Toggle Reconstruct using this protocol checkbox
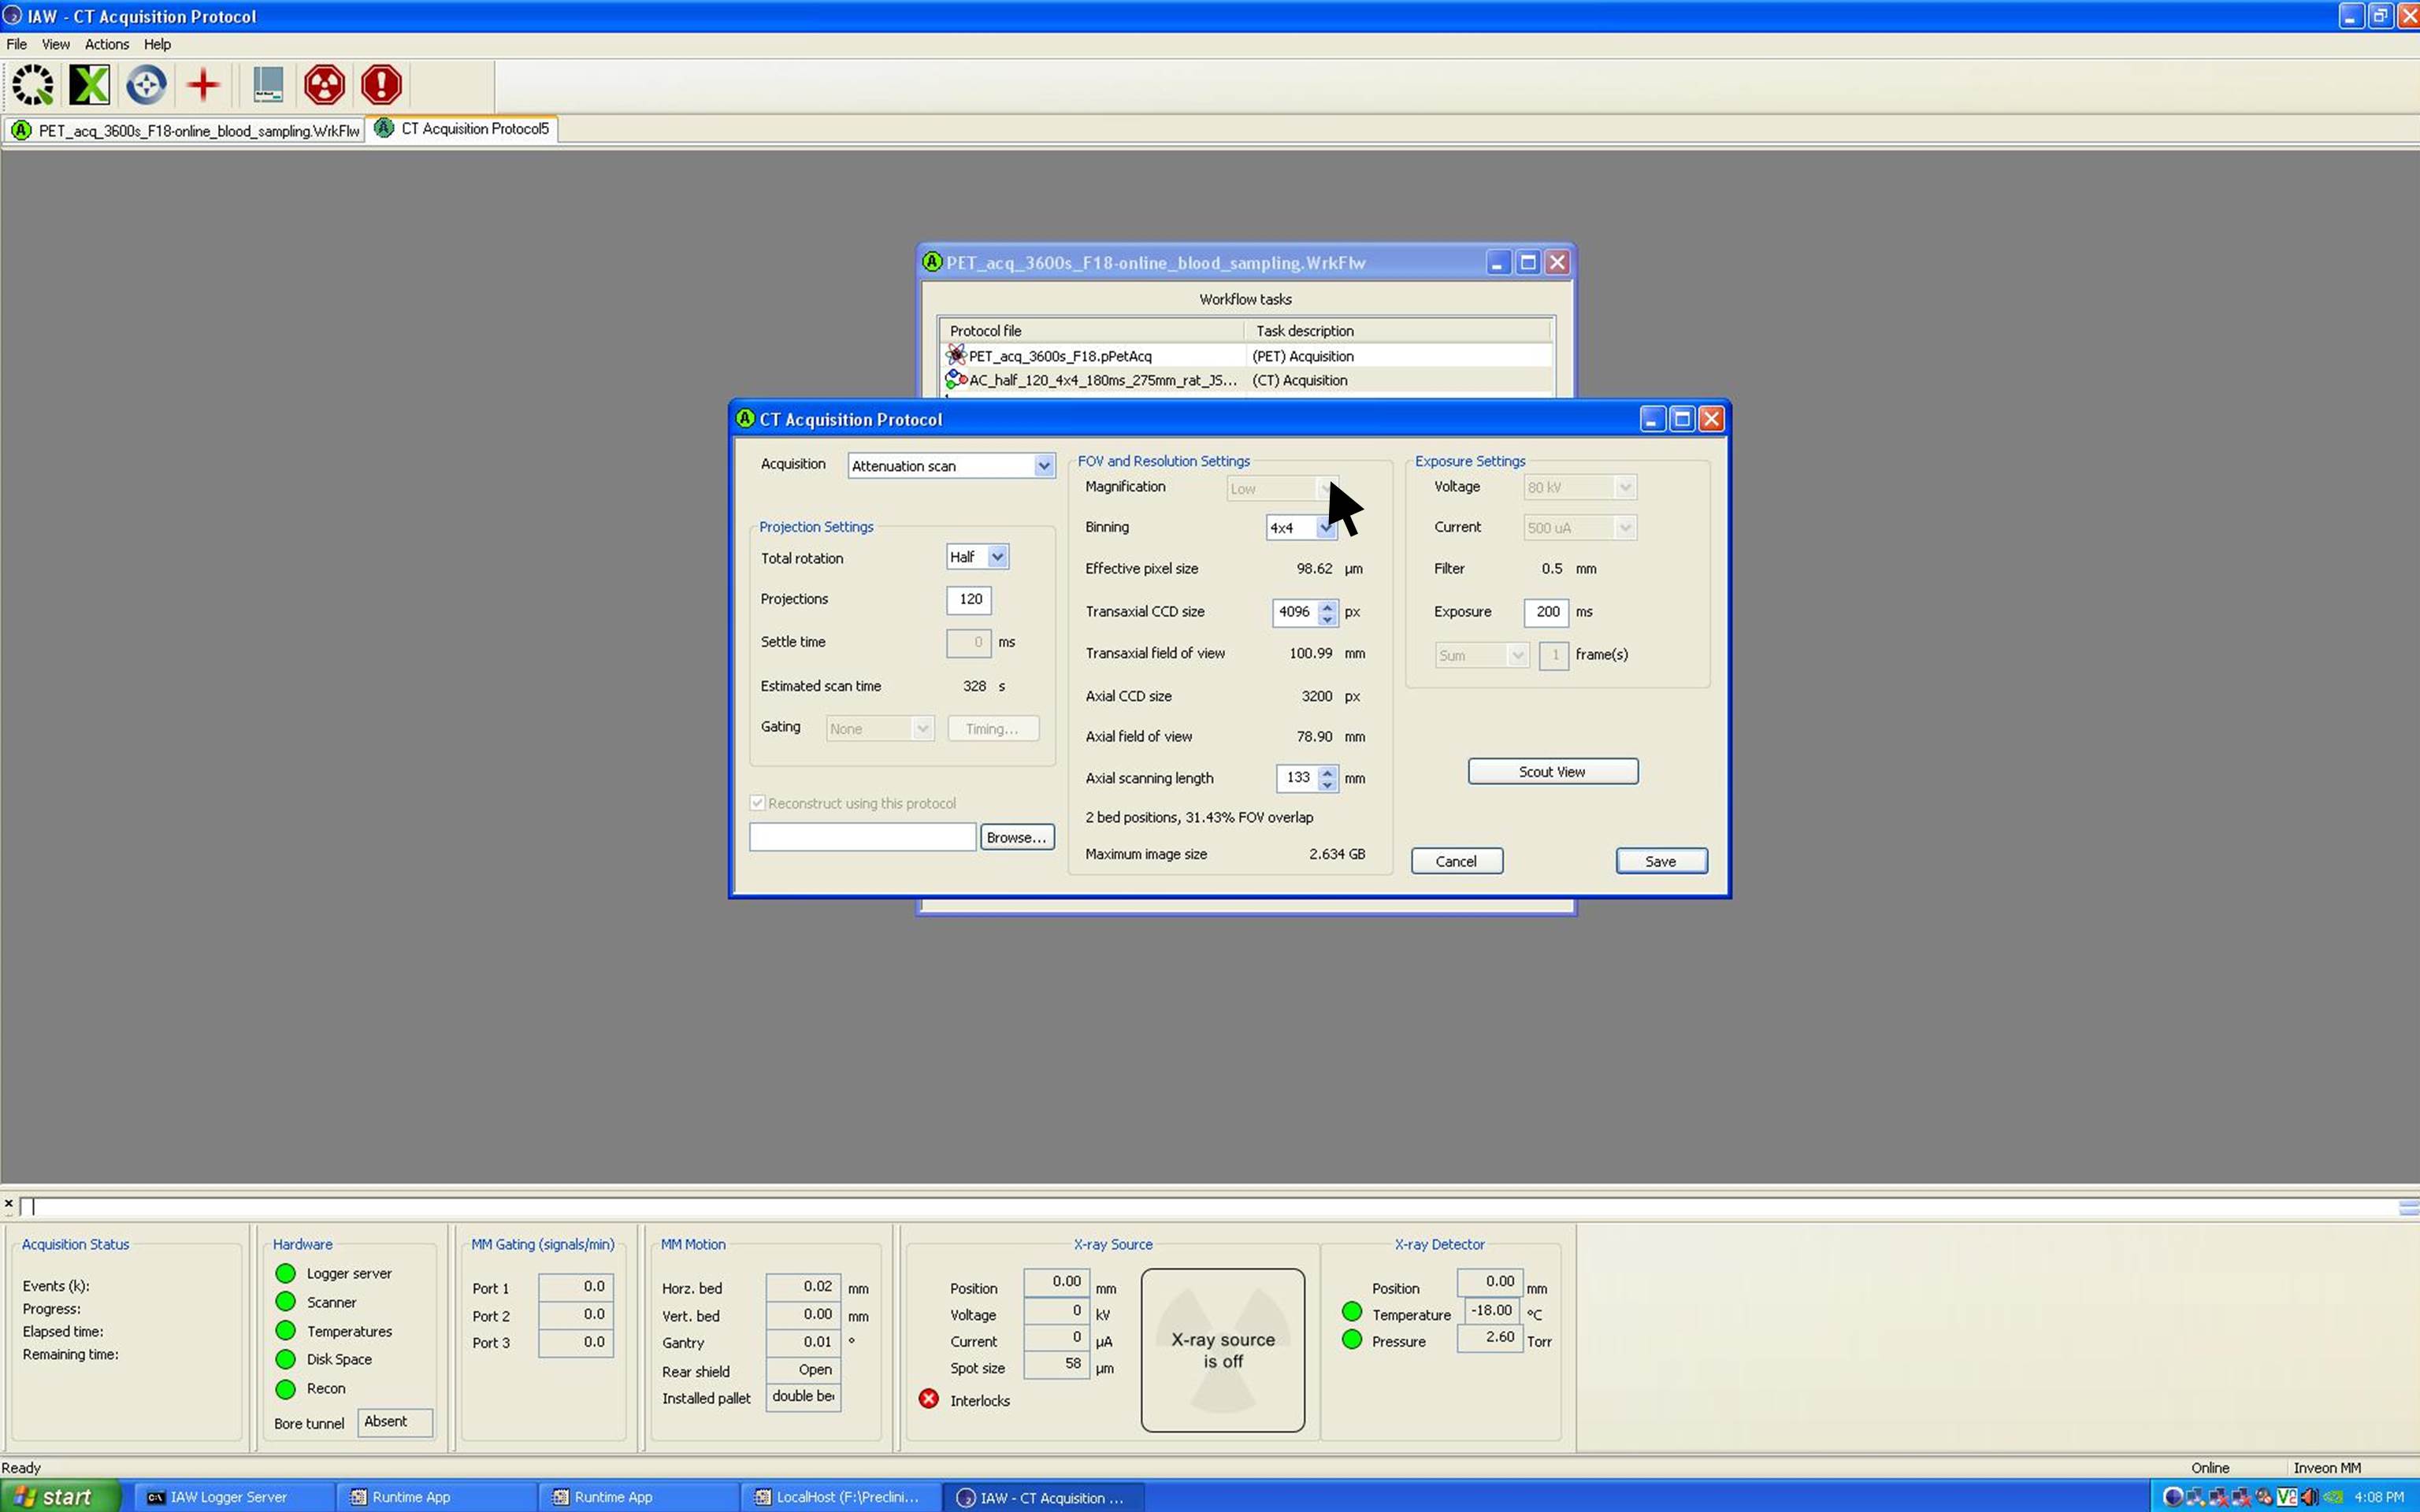This screenshot has width=2420, height=1512. coord(758,803)
